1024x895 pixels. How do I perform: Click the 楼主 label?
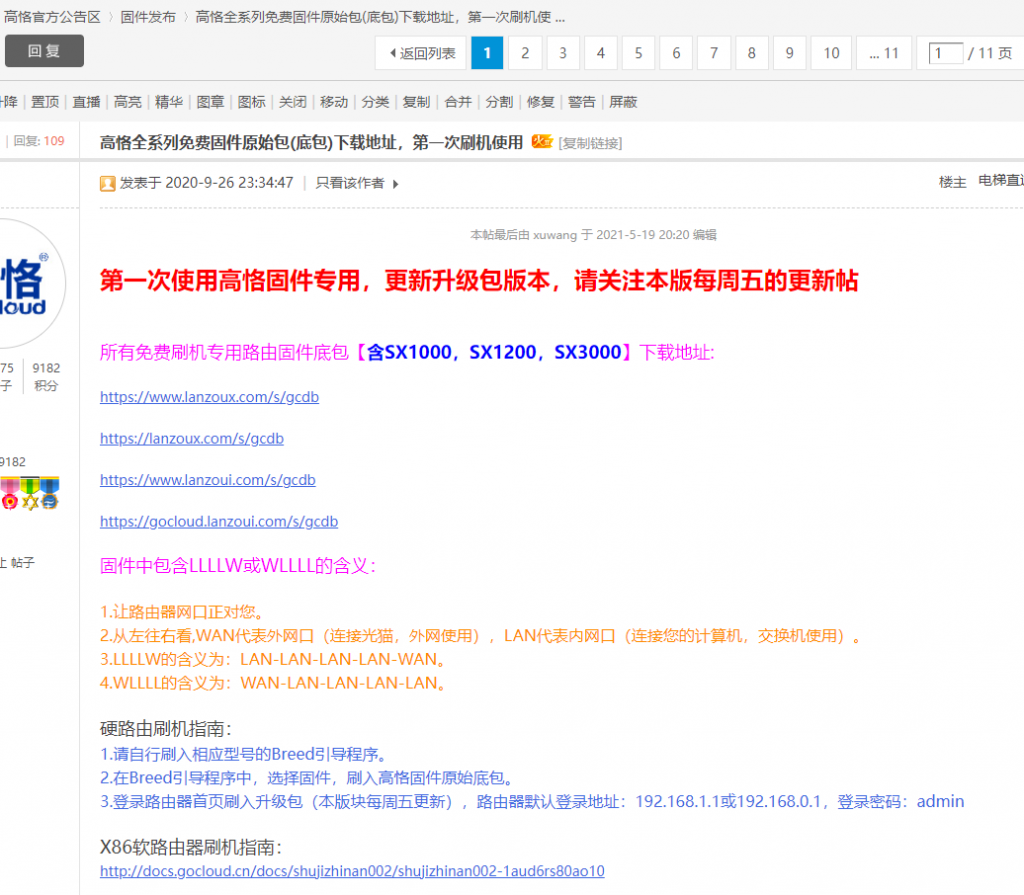click(x=952, y=182)
